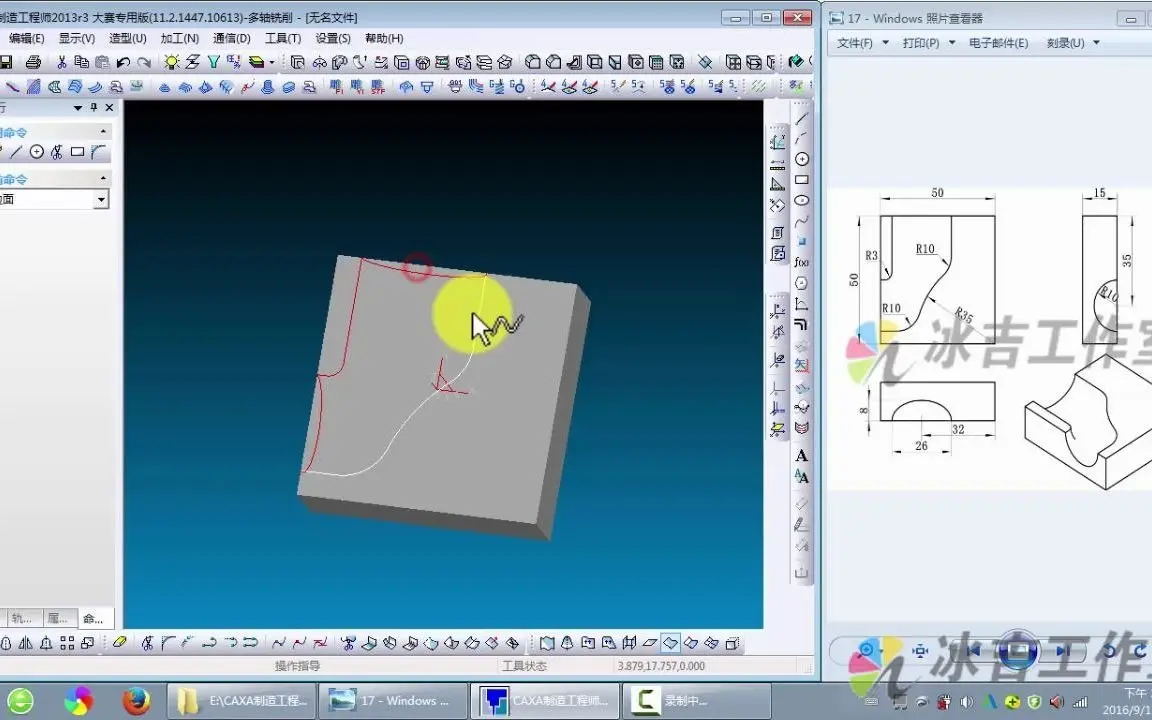Collapse the second command section expander
1152x720 pixels.
103,179
